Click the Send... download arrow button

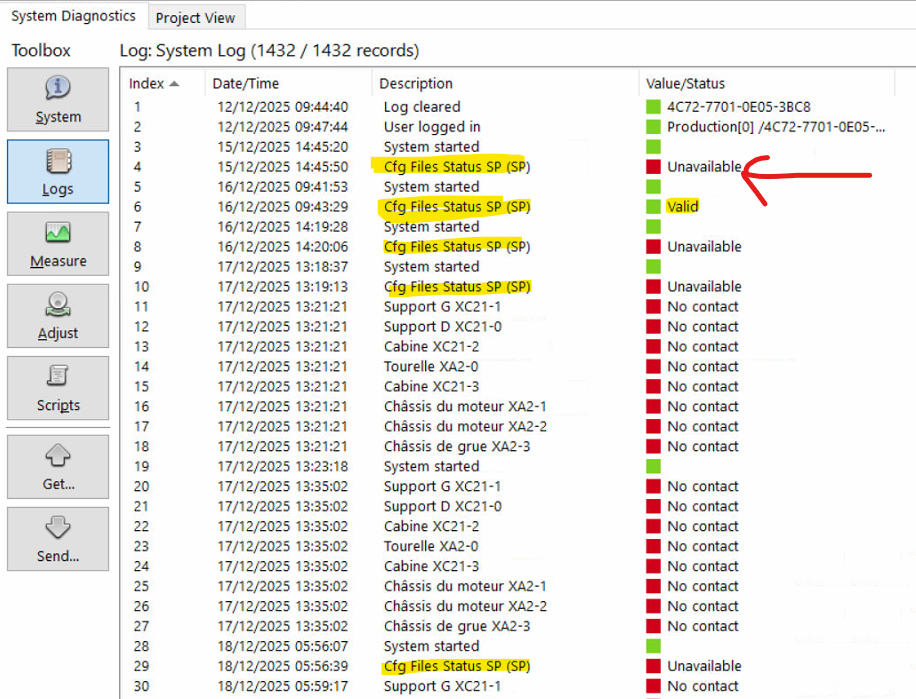pyautogui.click(x=58, y=539)
